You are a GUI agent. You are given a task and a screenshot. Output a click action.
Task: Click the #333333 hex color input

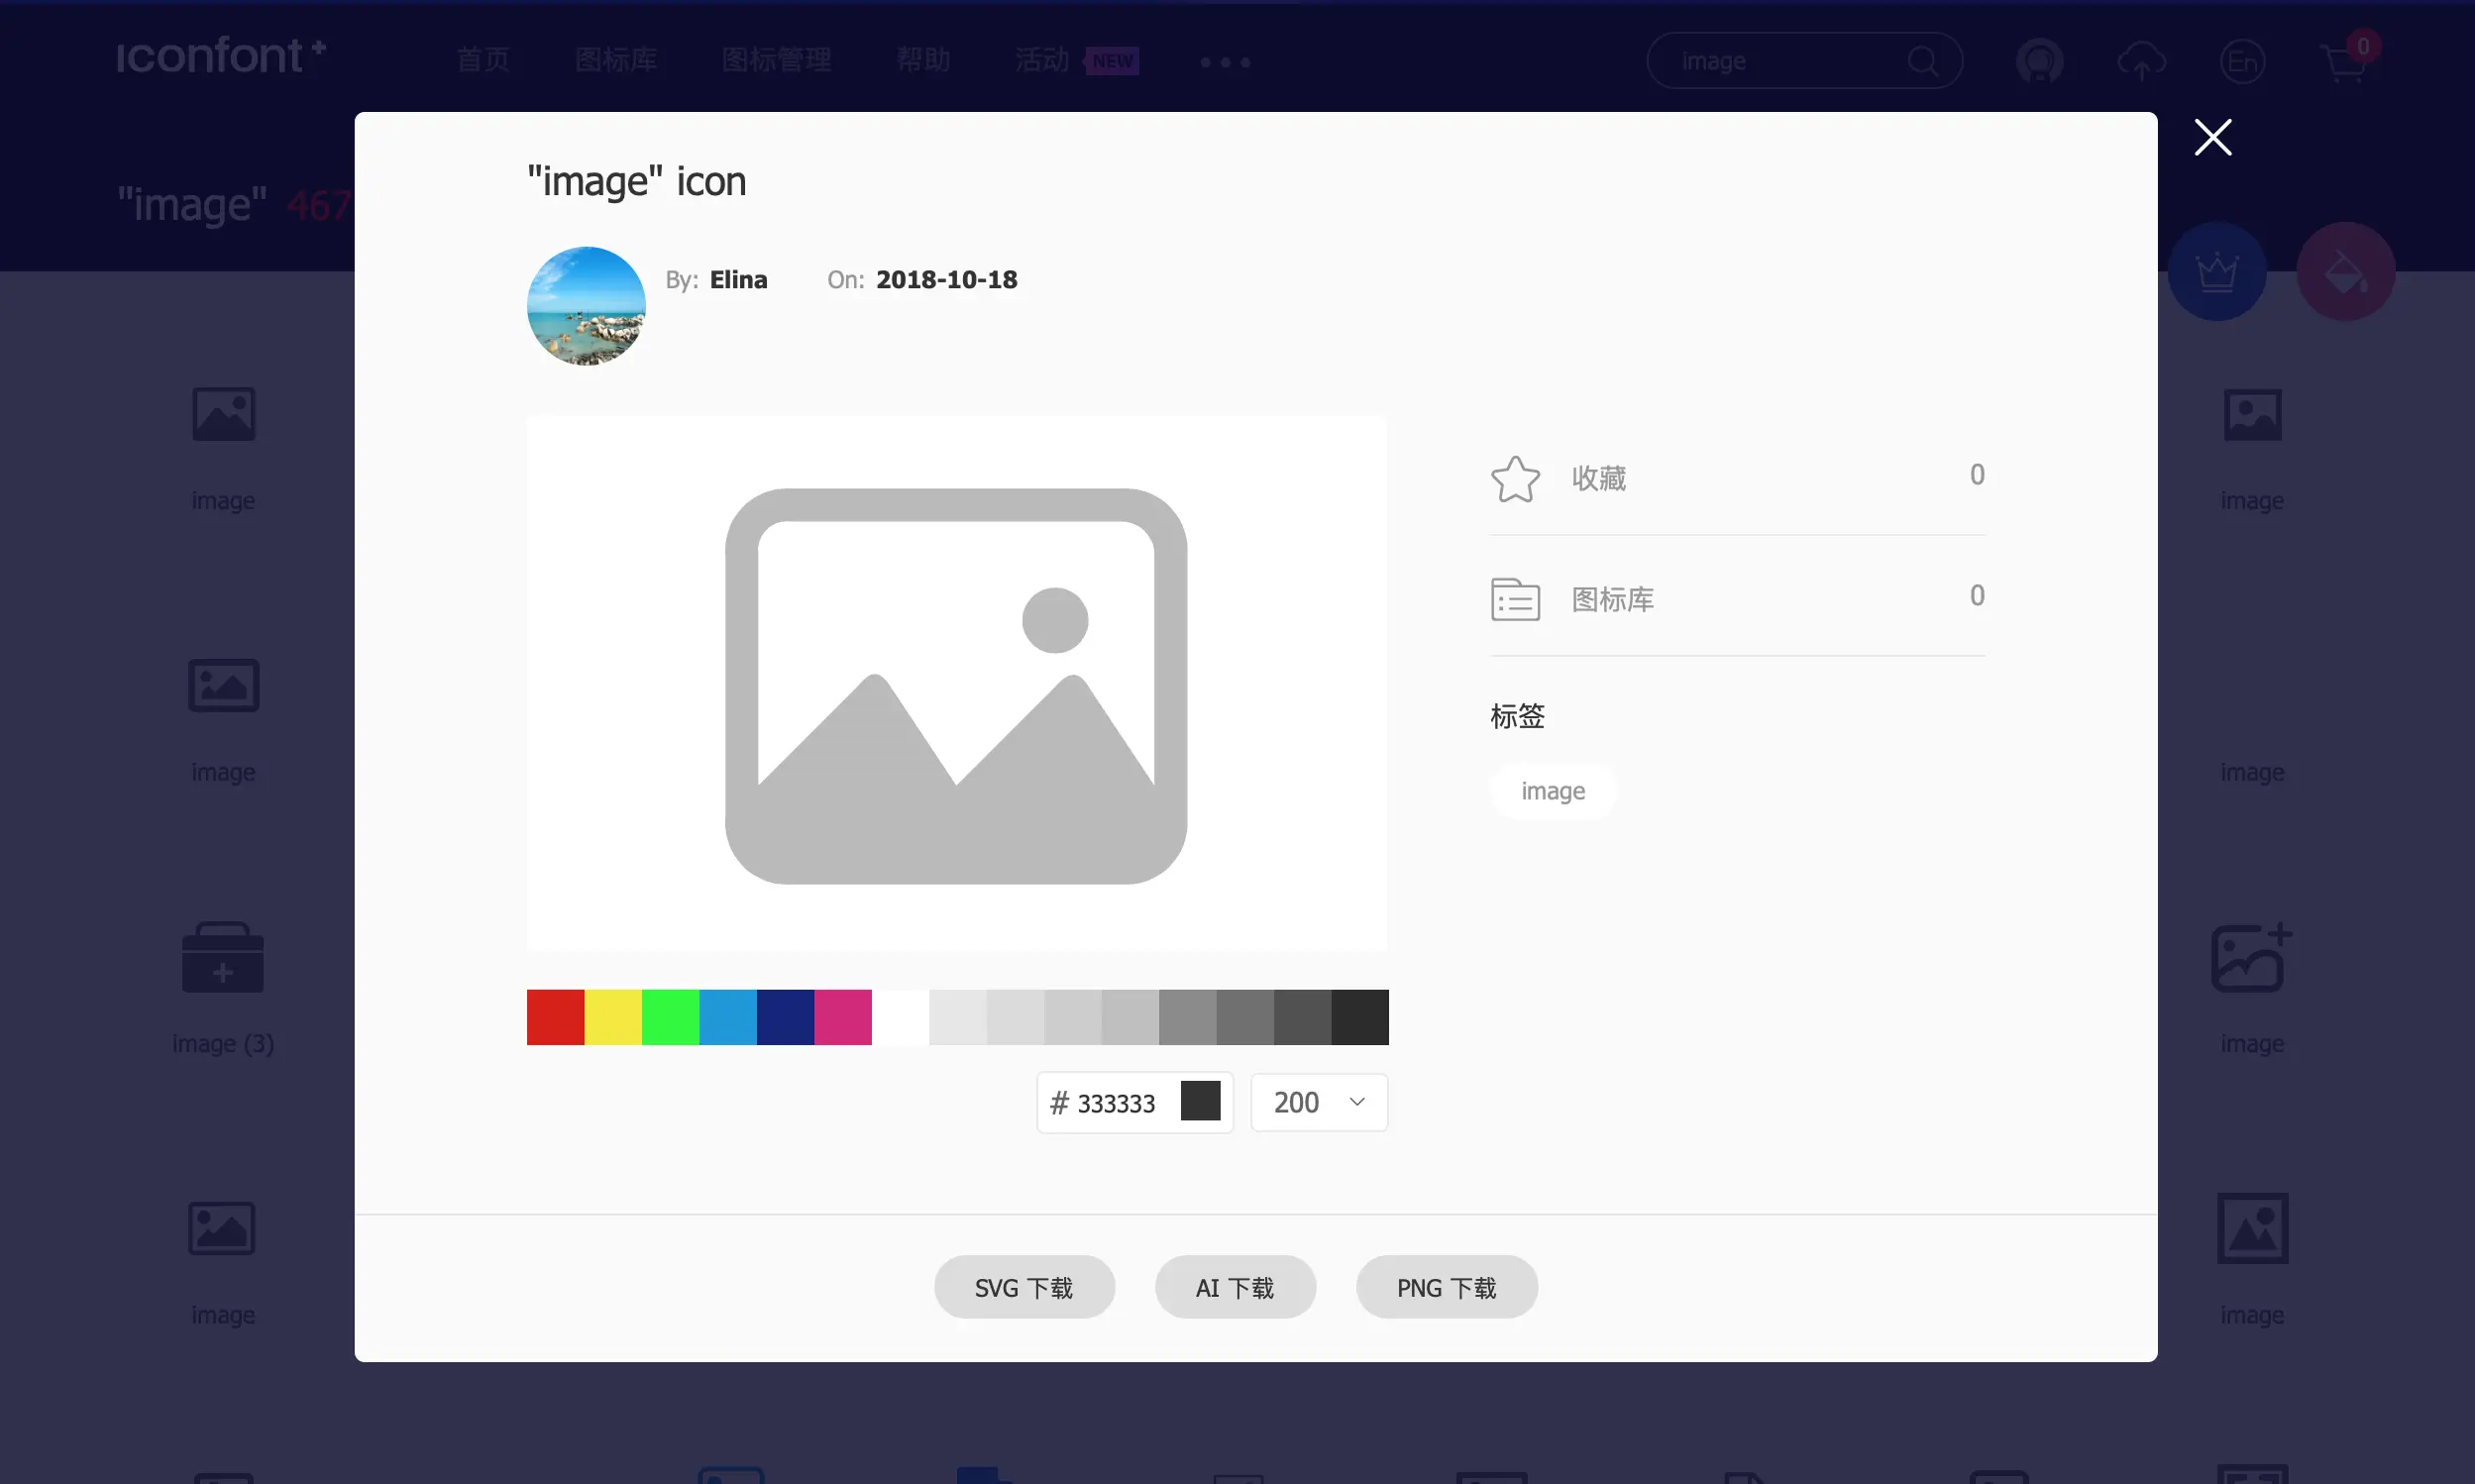(x=1115, y=1101)
